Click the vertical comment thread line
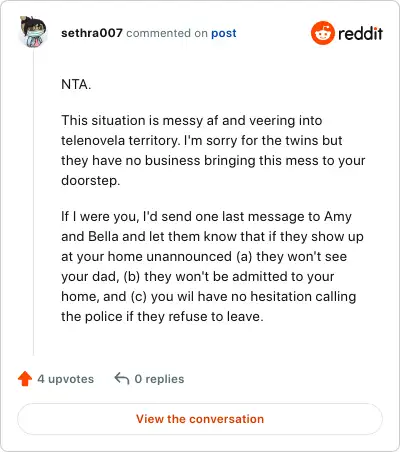The width and height of the screenshot is (400, 452). coord(33,203)
